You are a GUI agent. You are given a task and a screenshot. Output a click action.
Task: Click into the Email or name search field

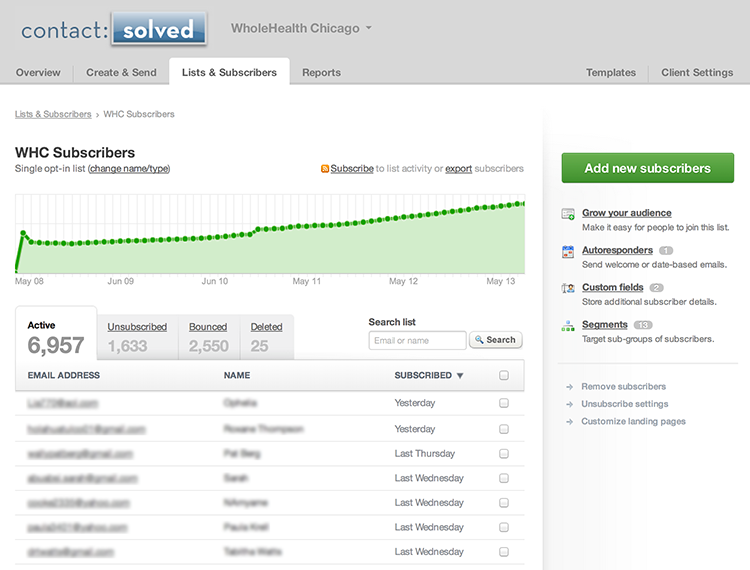point(417,340)
